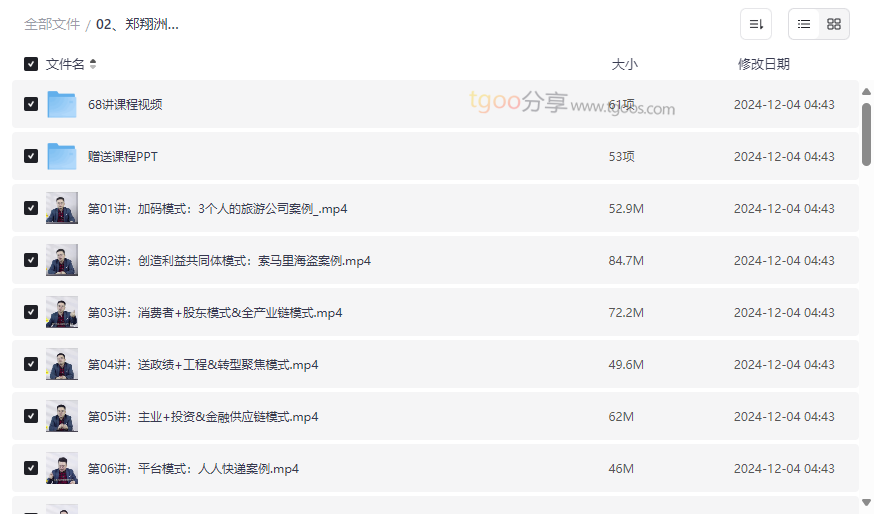Click the 68讲课程视频 folder icon
Screen dimensions: 874x514
pos(61,104)
